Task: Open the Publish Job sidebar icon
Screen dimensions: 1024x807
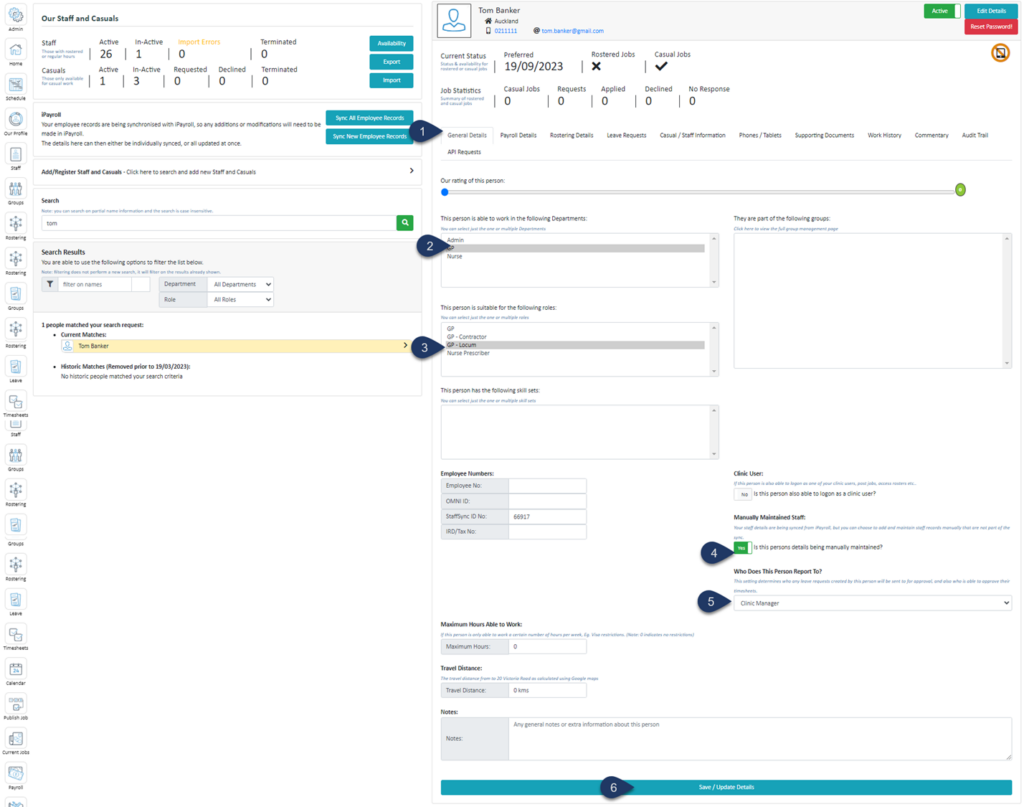Action: pos(16,704)
